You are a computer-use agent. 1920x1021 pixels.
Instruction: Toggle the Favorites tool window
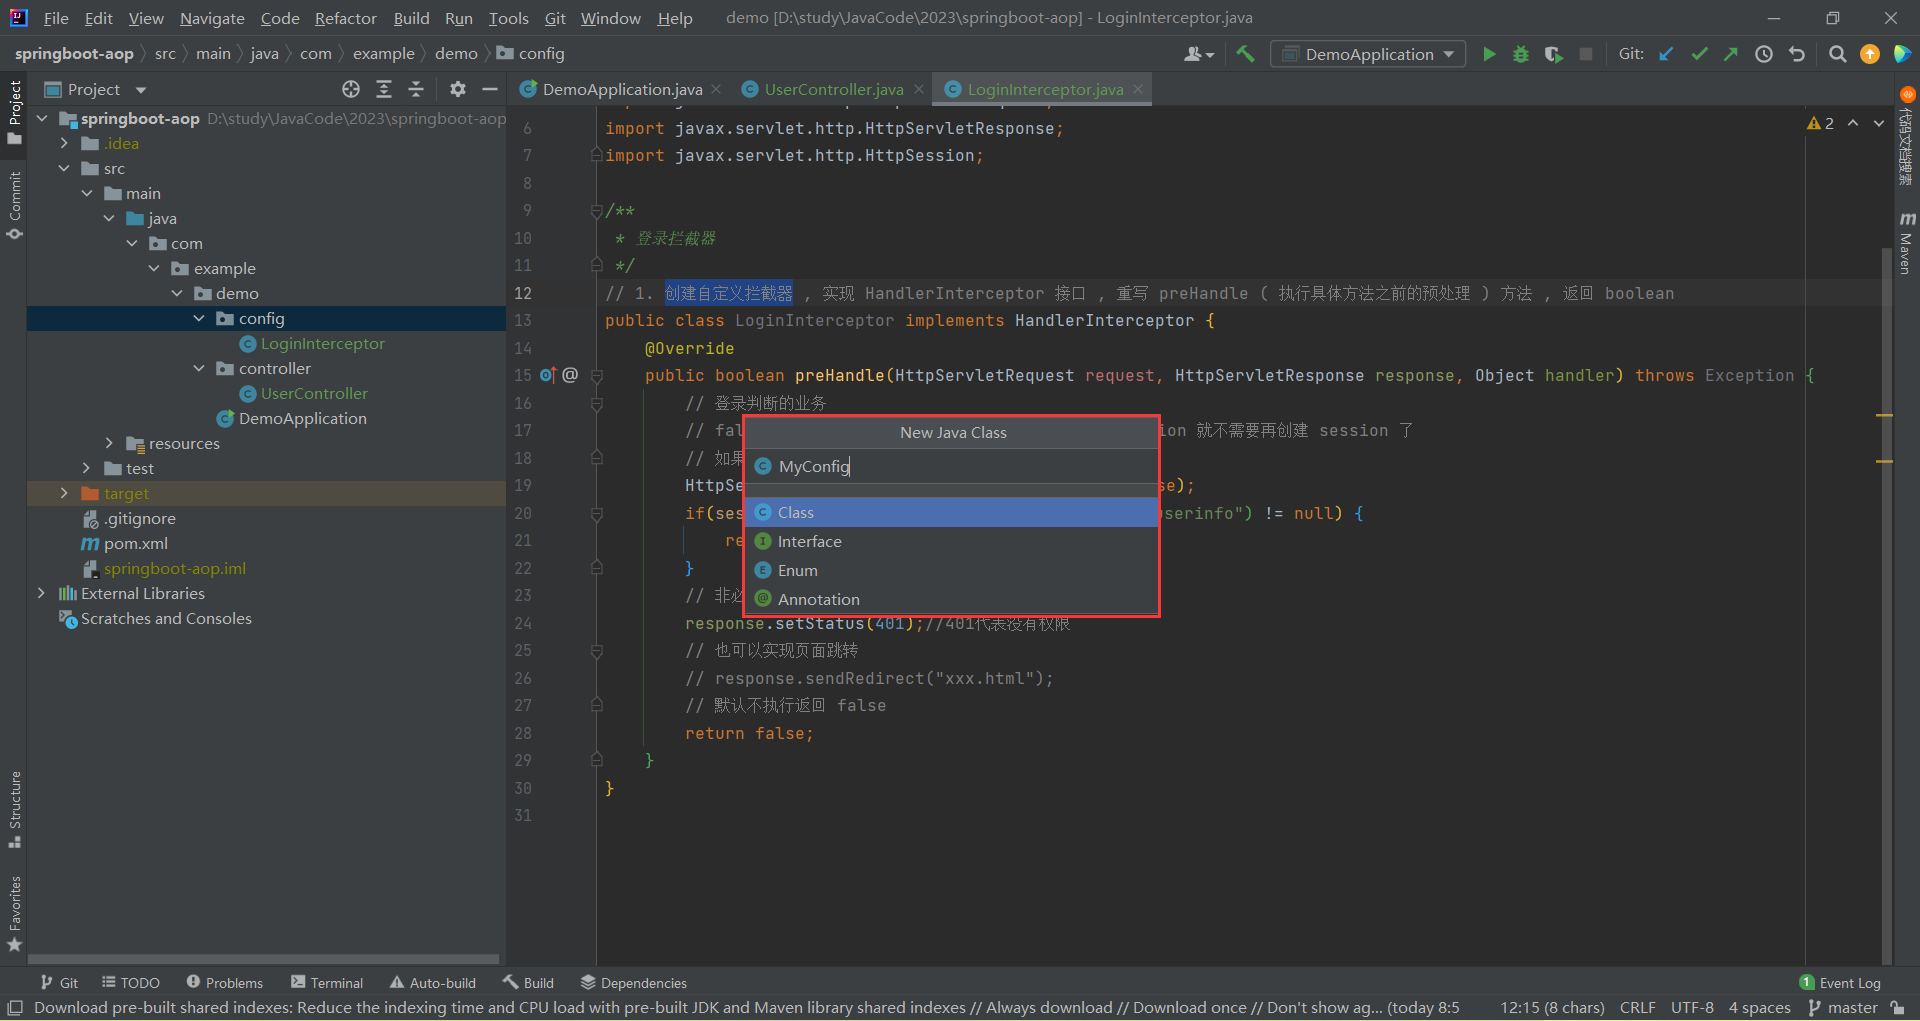click(x=14, y=914)
